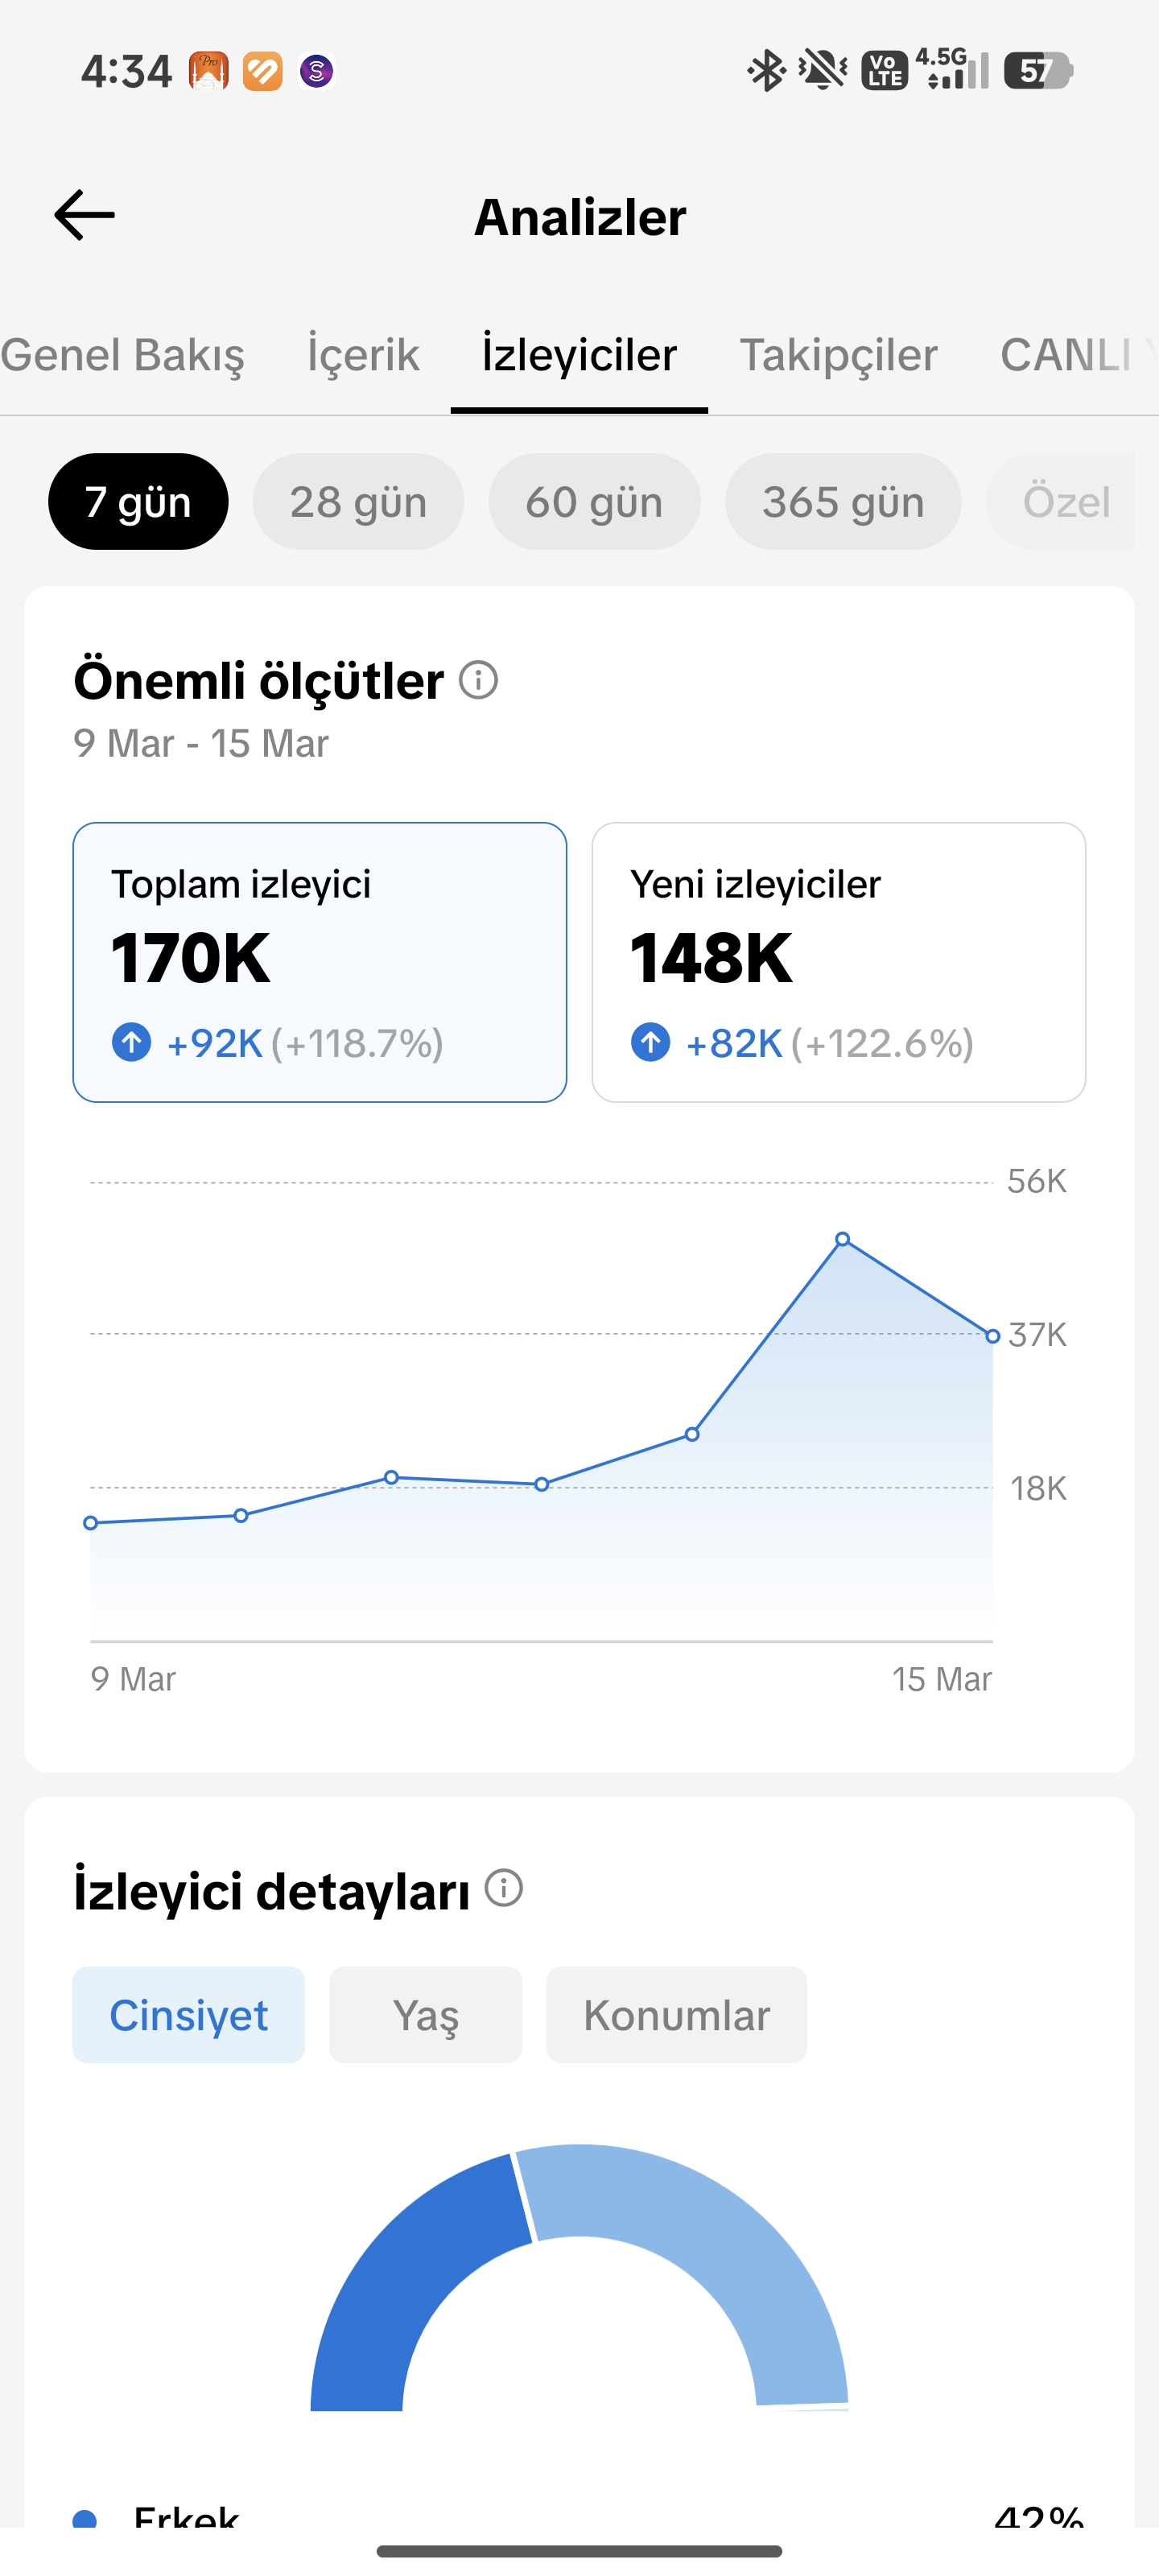Select the 60 gün time range
1159x2576 pixels.
[x=594, y=501]
